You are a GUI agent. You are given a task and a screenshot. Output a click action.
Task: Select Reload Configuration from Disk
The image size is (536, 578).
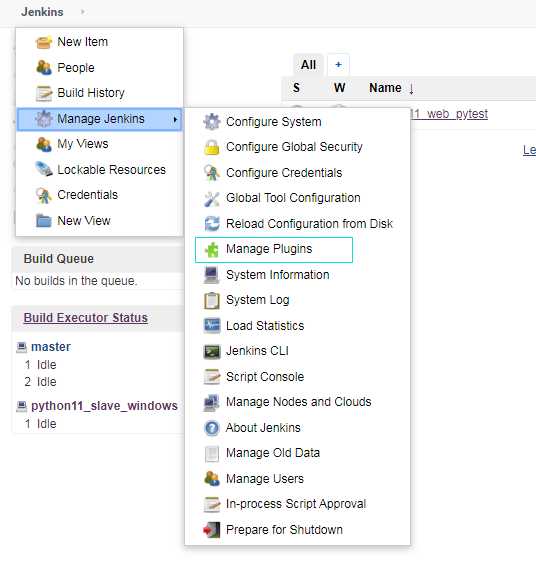297,224
